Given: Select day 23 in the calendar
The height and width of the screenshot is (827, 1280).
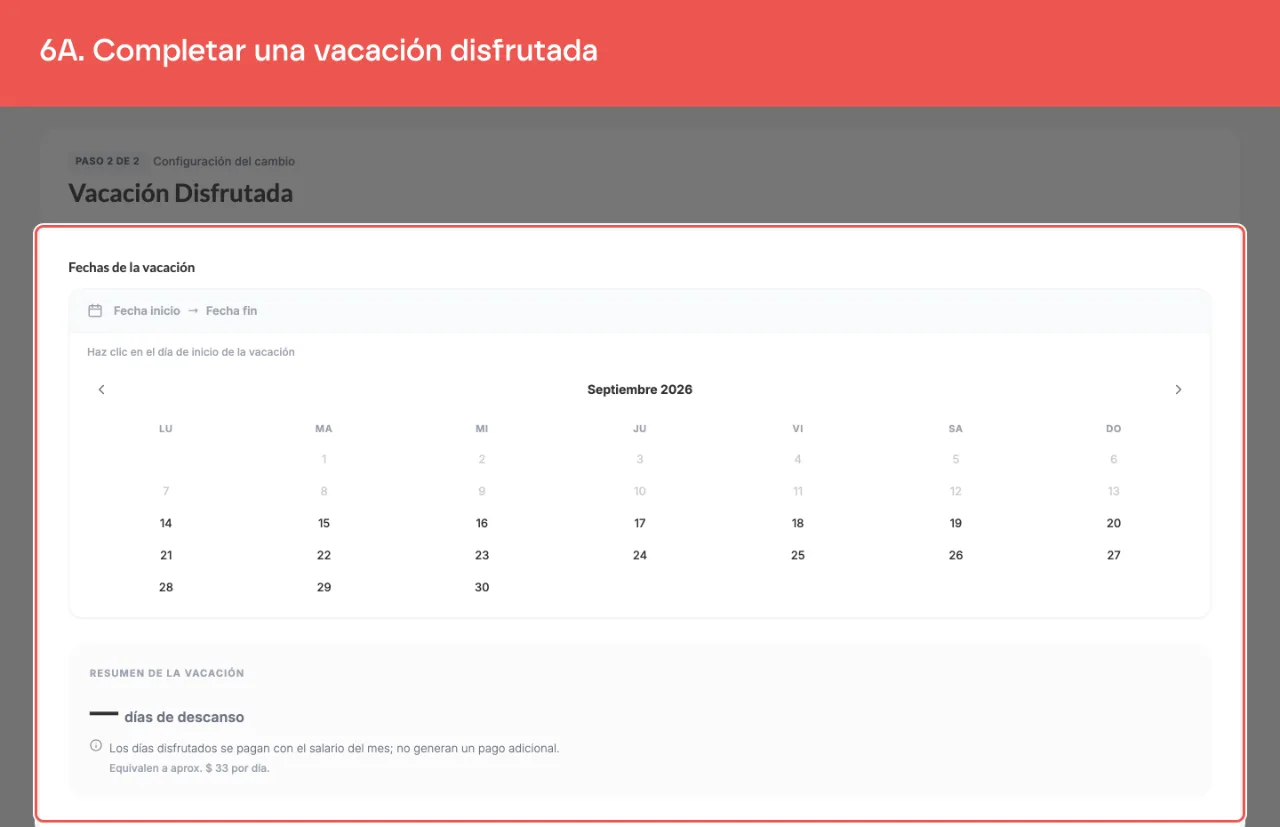Looking at the screenshot, I should tap(482, 555).
